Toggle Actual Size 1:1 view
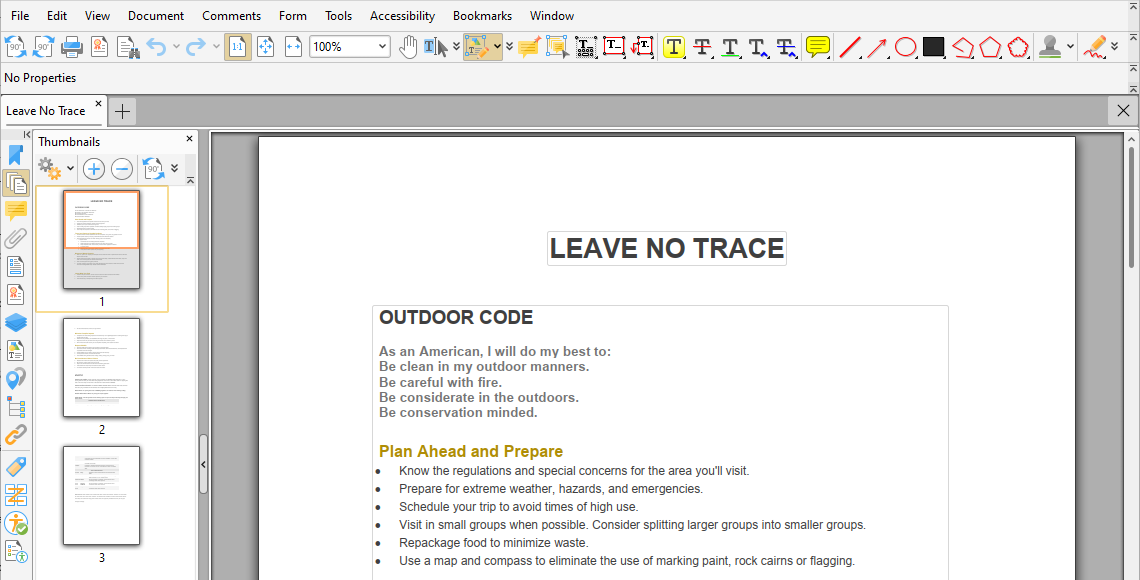The image size is (1140, 580). [x=238, y=47]
